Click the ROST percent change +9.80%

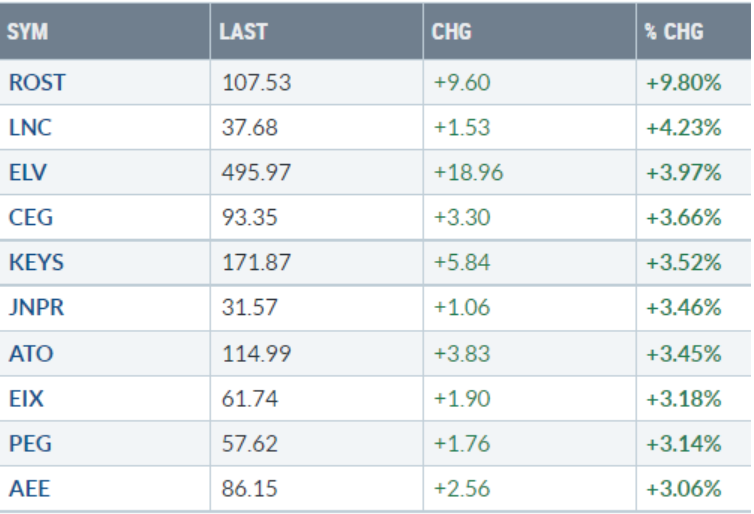[x=684, y=83]
